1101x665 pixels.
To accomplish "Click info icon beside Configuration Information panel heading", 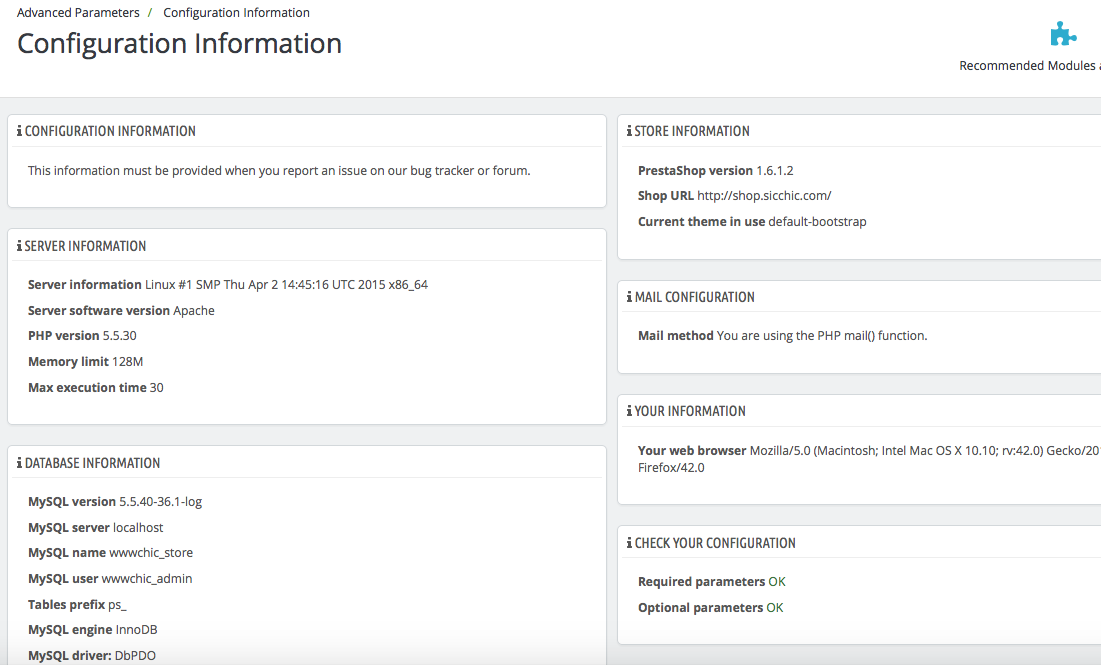I will 19,131.
